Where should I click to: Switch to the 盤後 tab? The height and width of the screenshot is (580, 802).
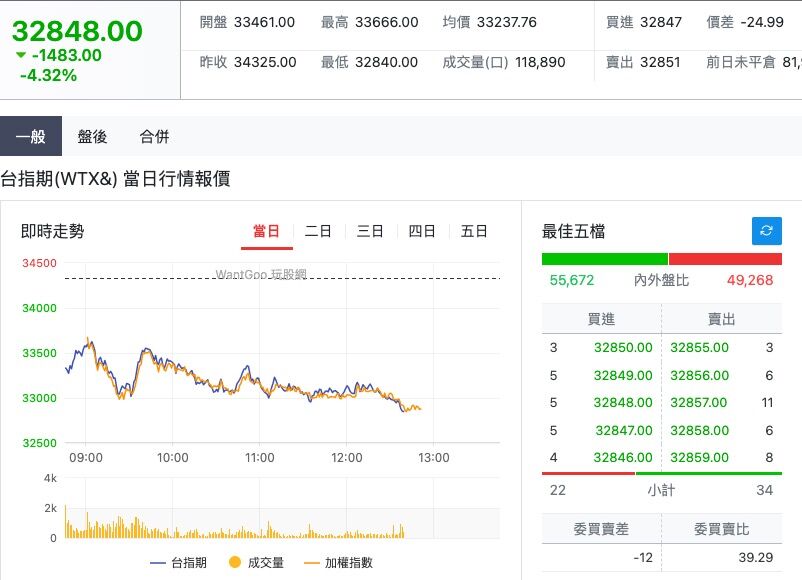tap(93, 136)
